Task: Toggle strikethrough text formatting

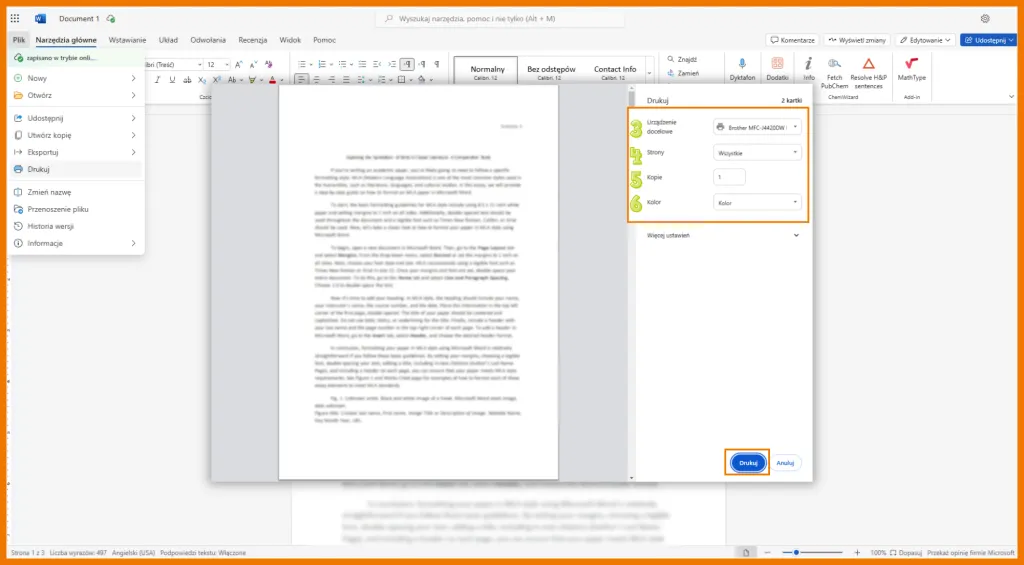Action: (x=187, y=79)
